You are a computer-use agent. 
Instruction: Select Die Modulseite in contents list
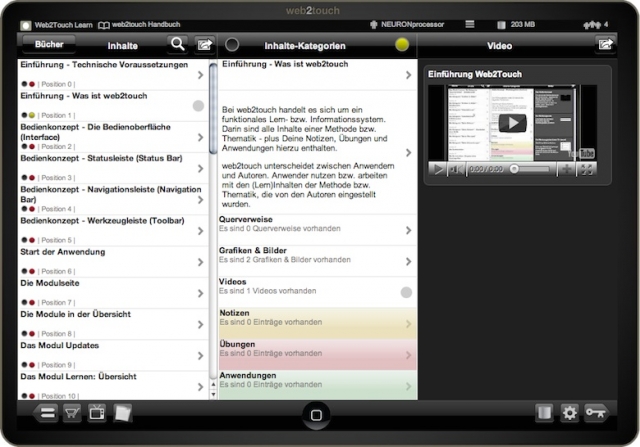click(x=113, y=293)
